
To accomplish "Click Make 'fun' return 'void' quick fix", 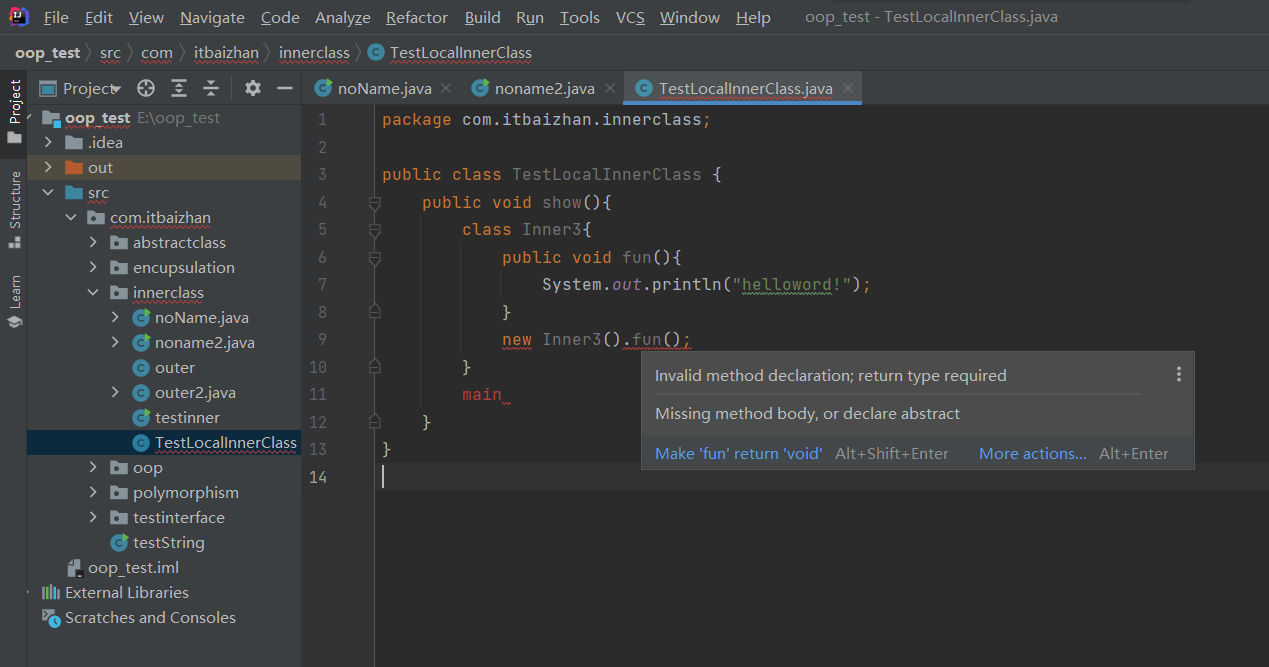I will (x=739, y=453).
